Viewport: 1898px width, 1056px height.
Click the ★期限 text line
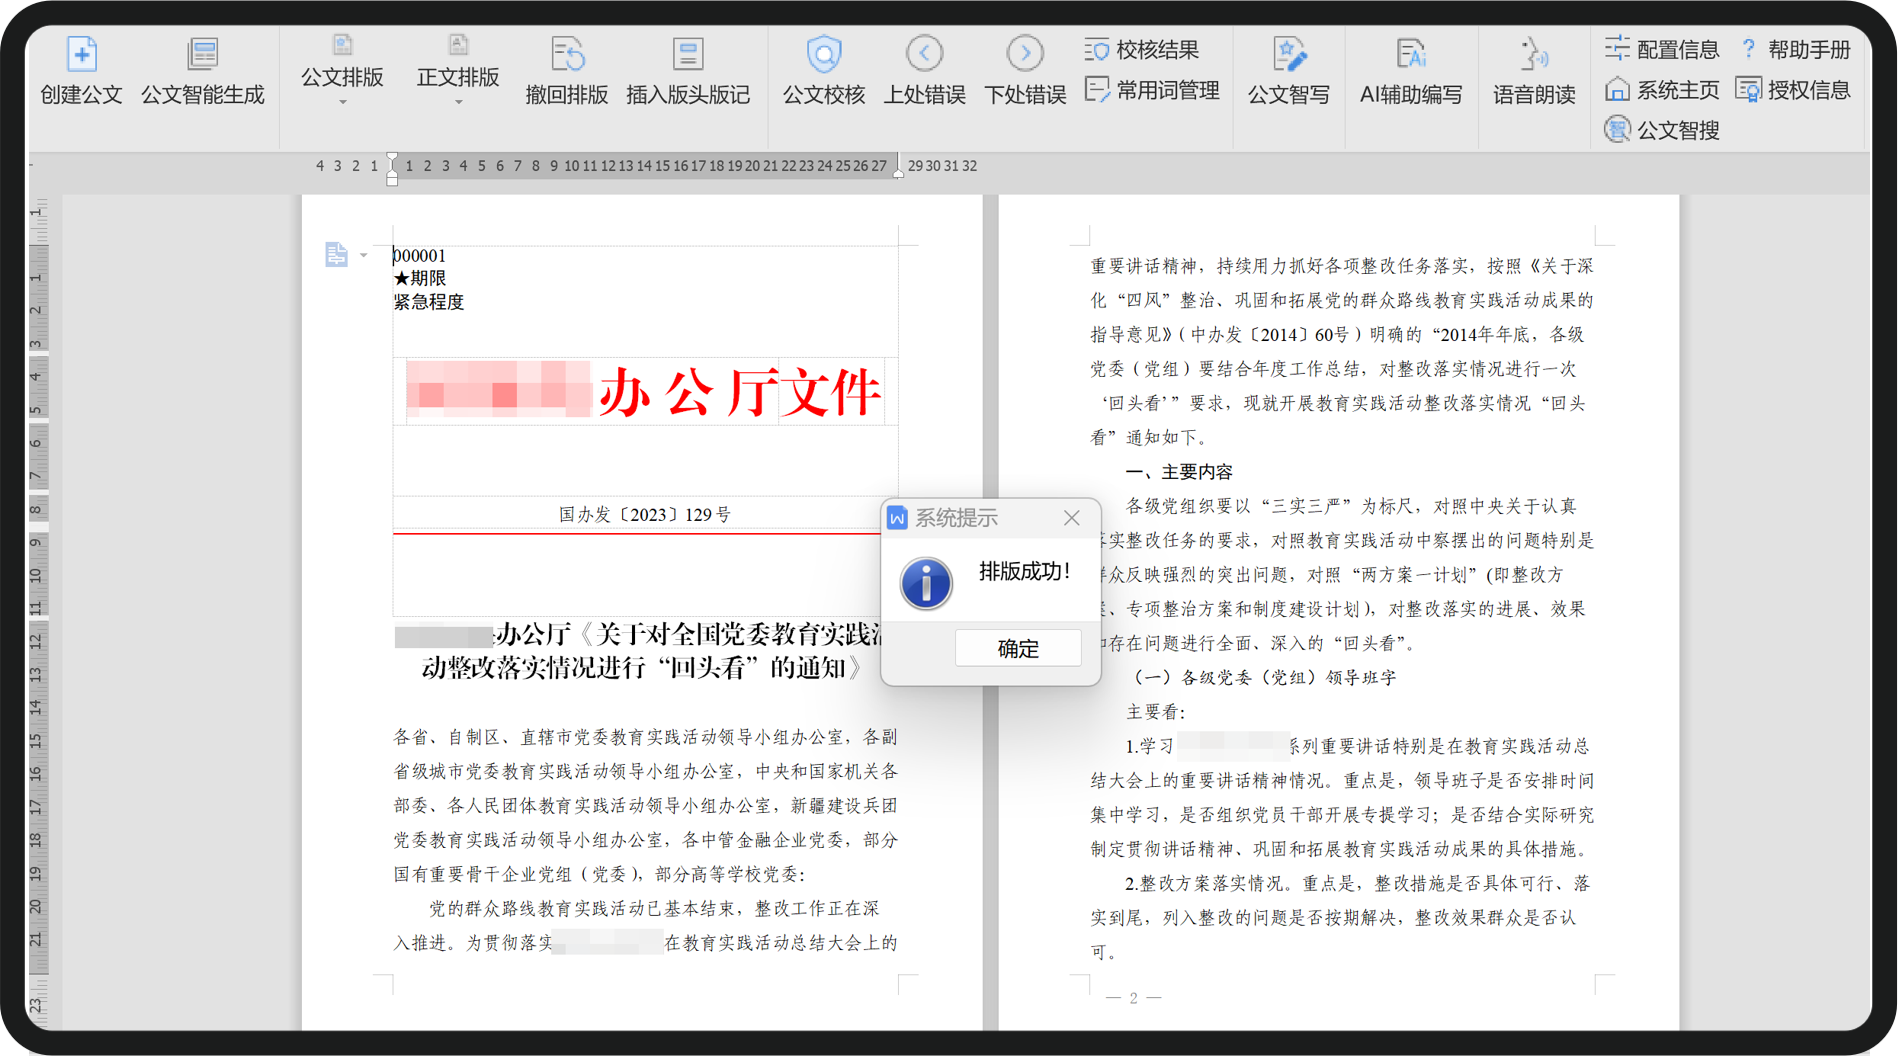[420, 278]
